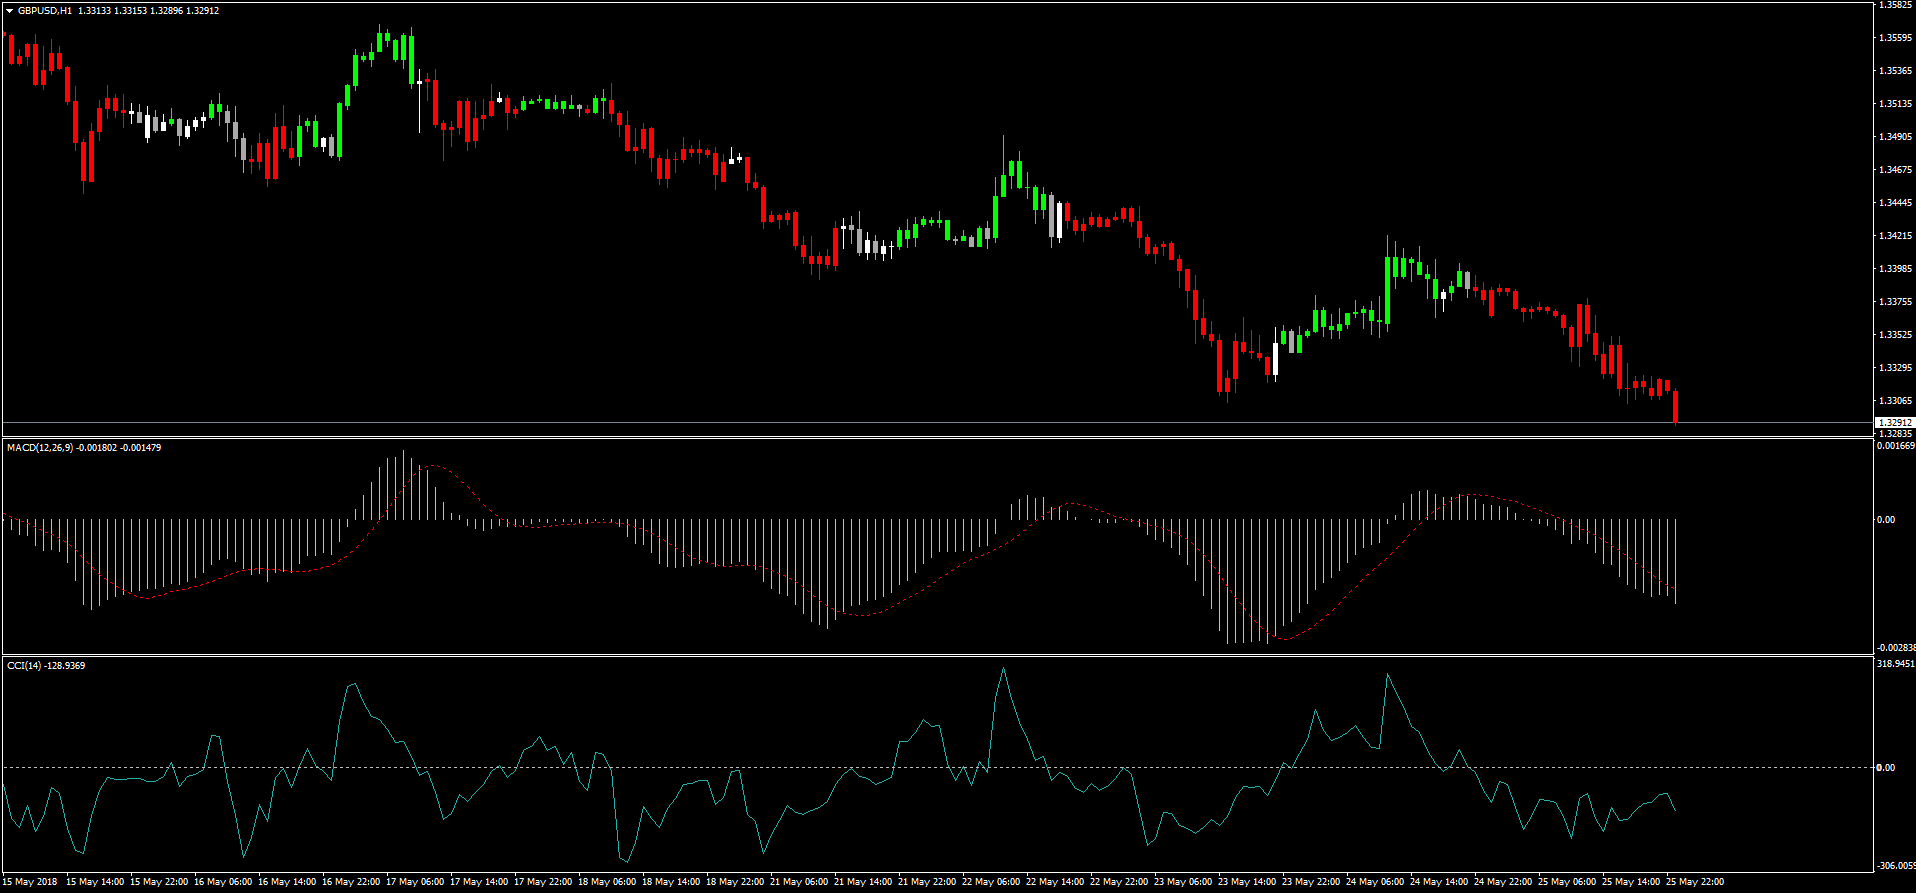Screen dimensions: 1916x893
Task: Click the -0.002838 MACD scale minimum
Action: [1896, 648]
